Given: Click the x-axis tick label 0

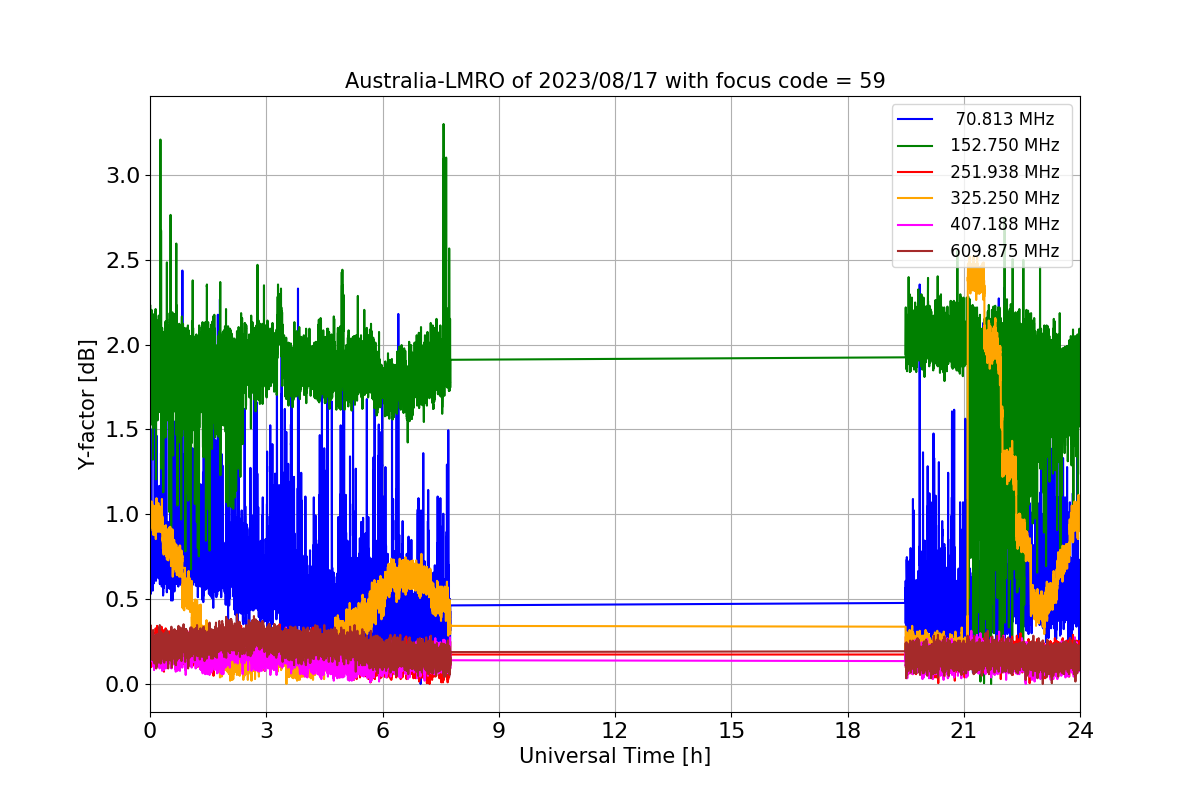Looking at the screenshot, I should coord(150,731).
